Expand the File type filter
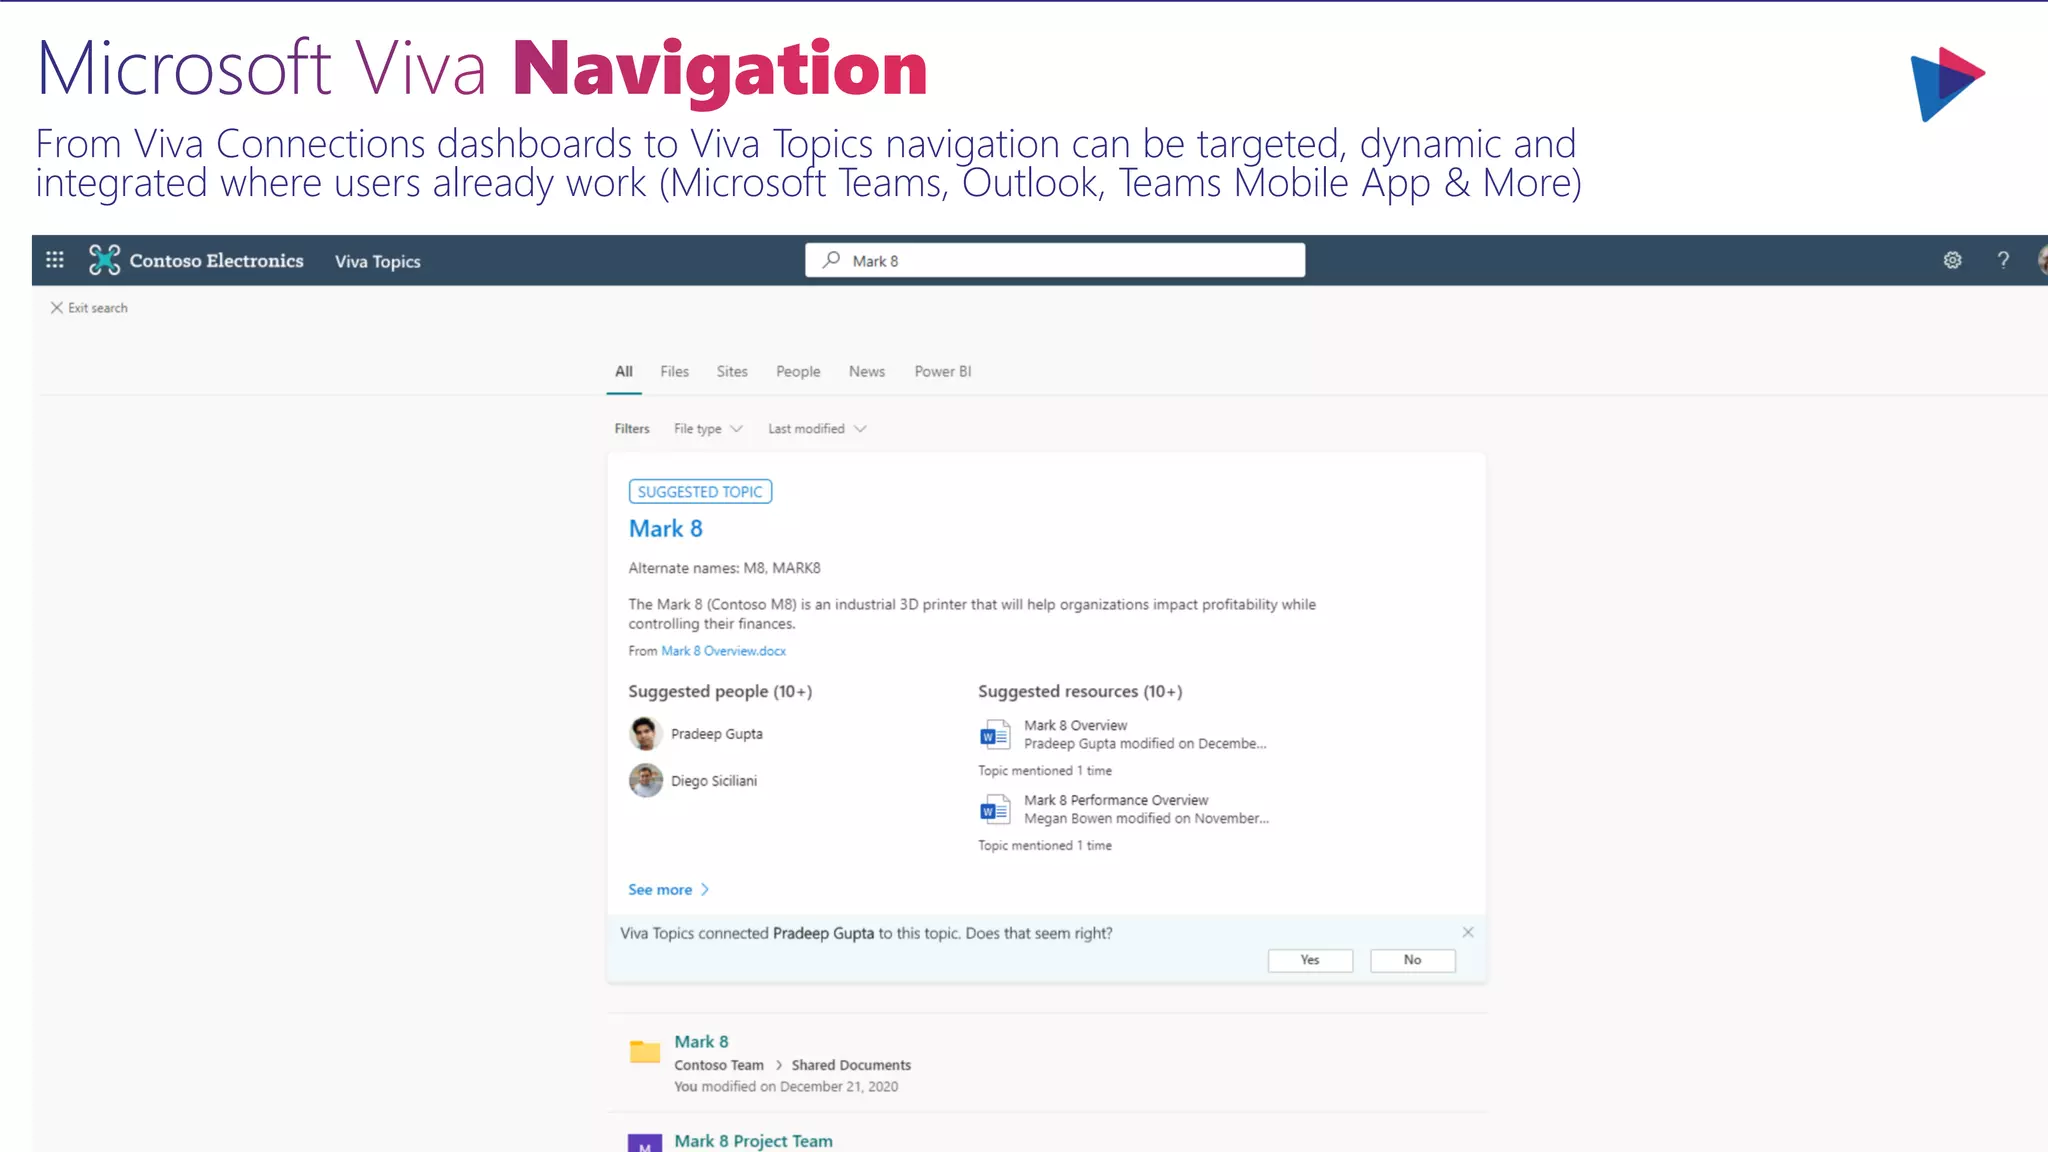 tap(708, 428)
